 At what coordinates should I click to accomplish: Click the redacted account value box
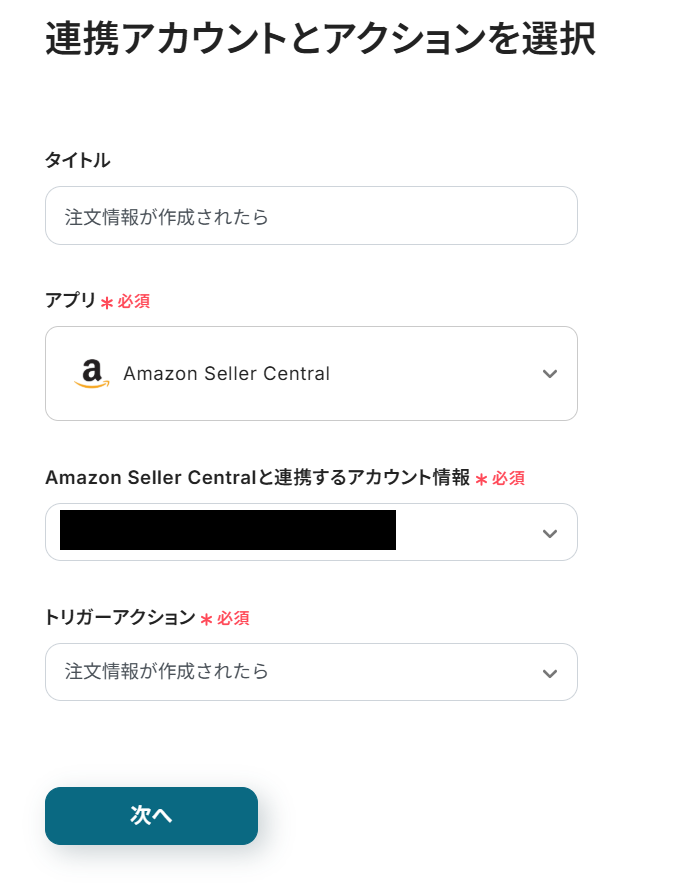click(x=228, y=530)
